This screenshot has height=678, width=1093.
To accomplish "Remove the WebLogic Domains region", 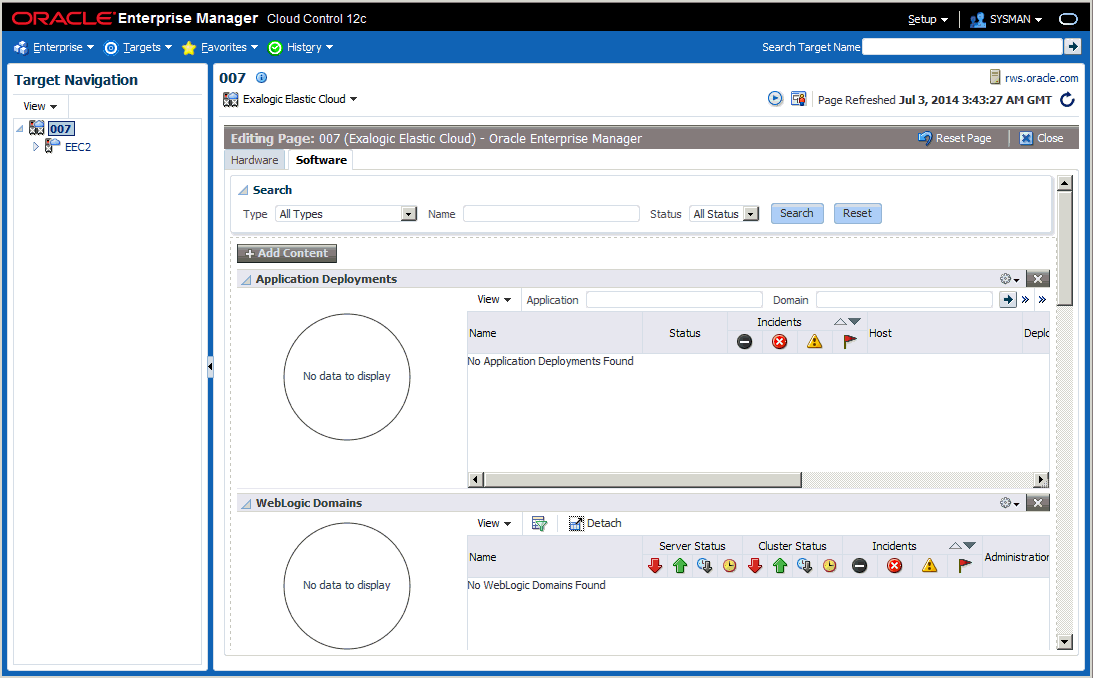I will pyautogui.click(x=1038, y=503).
